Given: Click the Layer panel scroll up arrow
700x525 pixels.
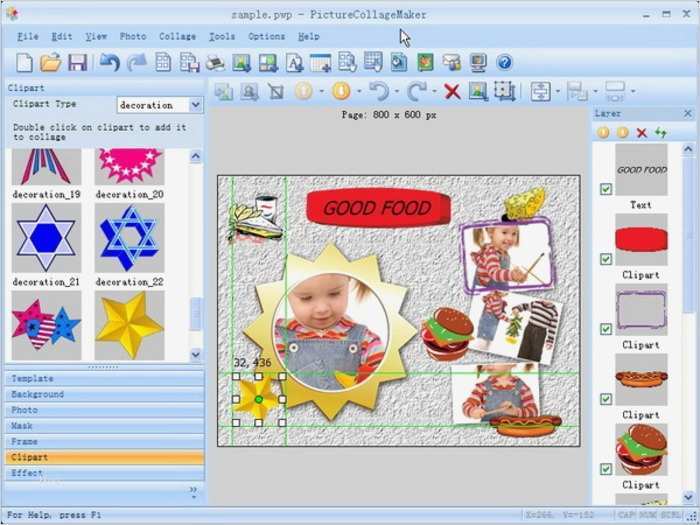Looking at the screenshot, I should click(688, 150).
